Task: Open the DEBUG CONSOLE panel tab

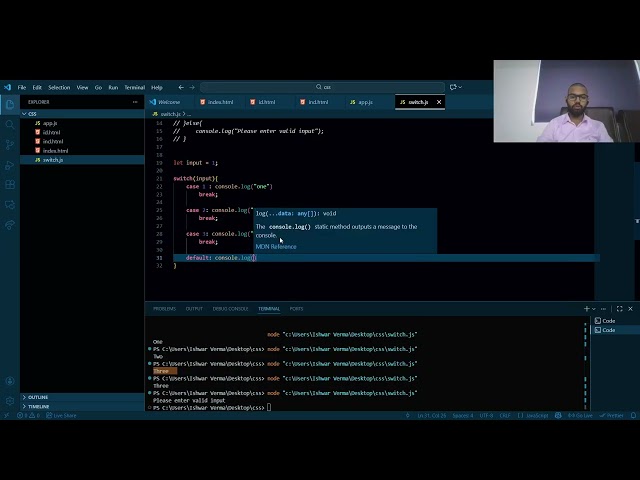Action: [231, 309]
